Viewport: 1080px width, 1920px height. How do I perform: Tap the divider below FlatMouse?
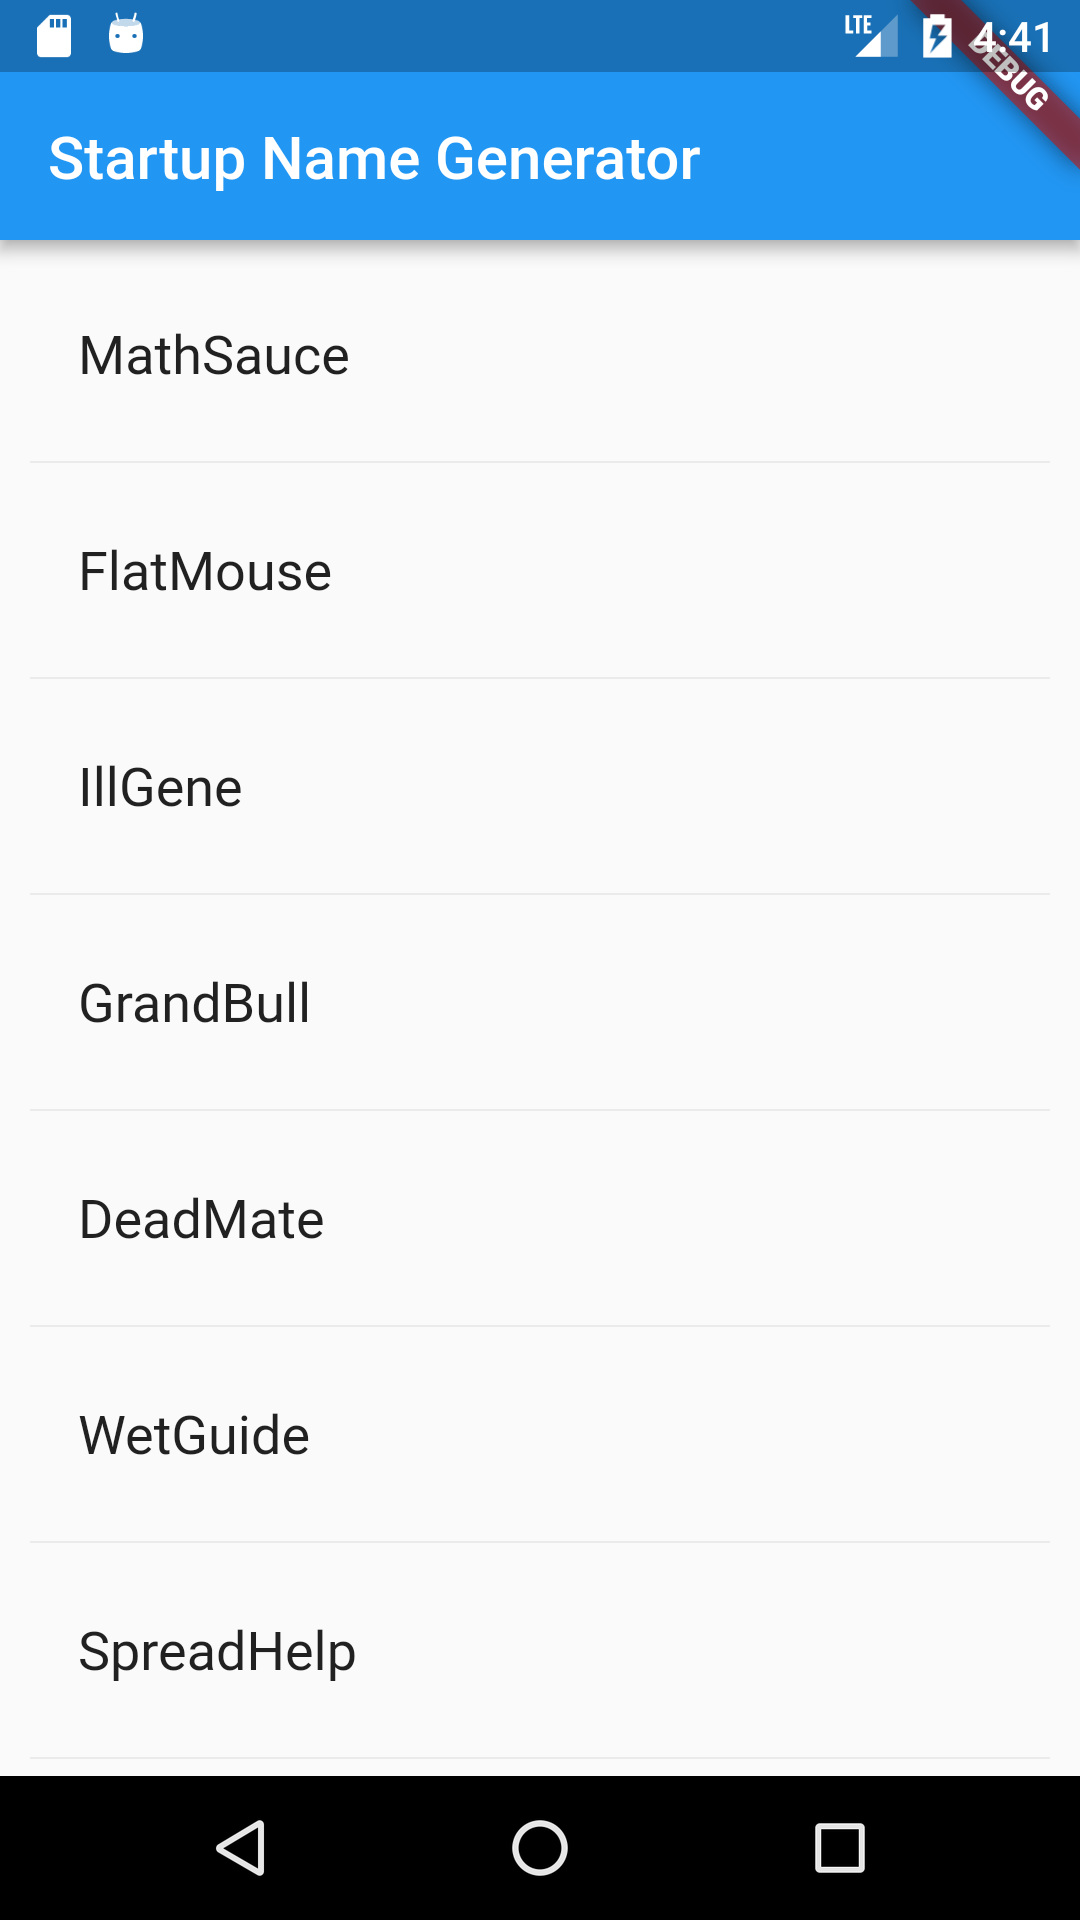[x=540, y=678]
